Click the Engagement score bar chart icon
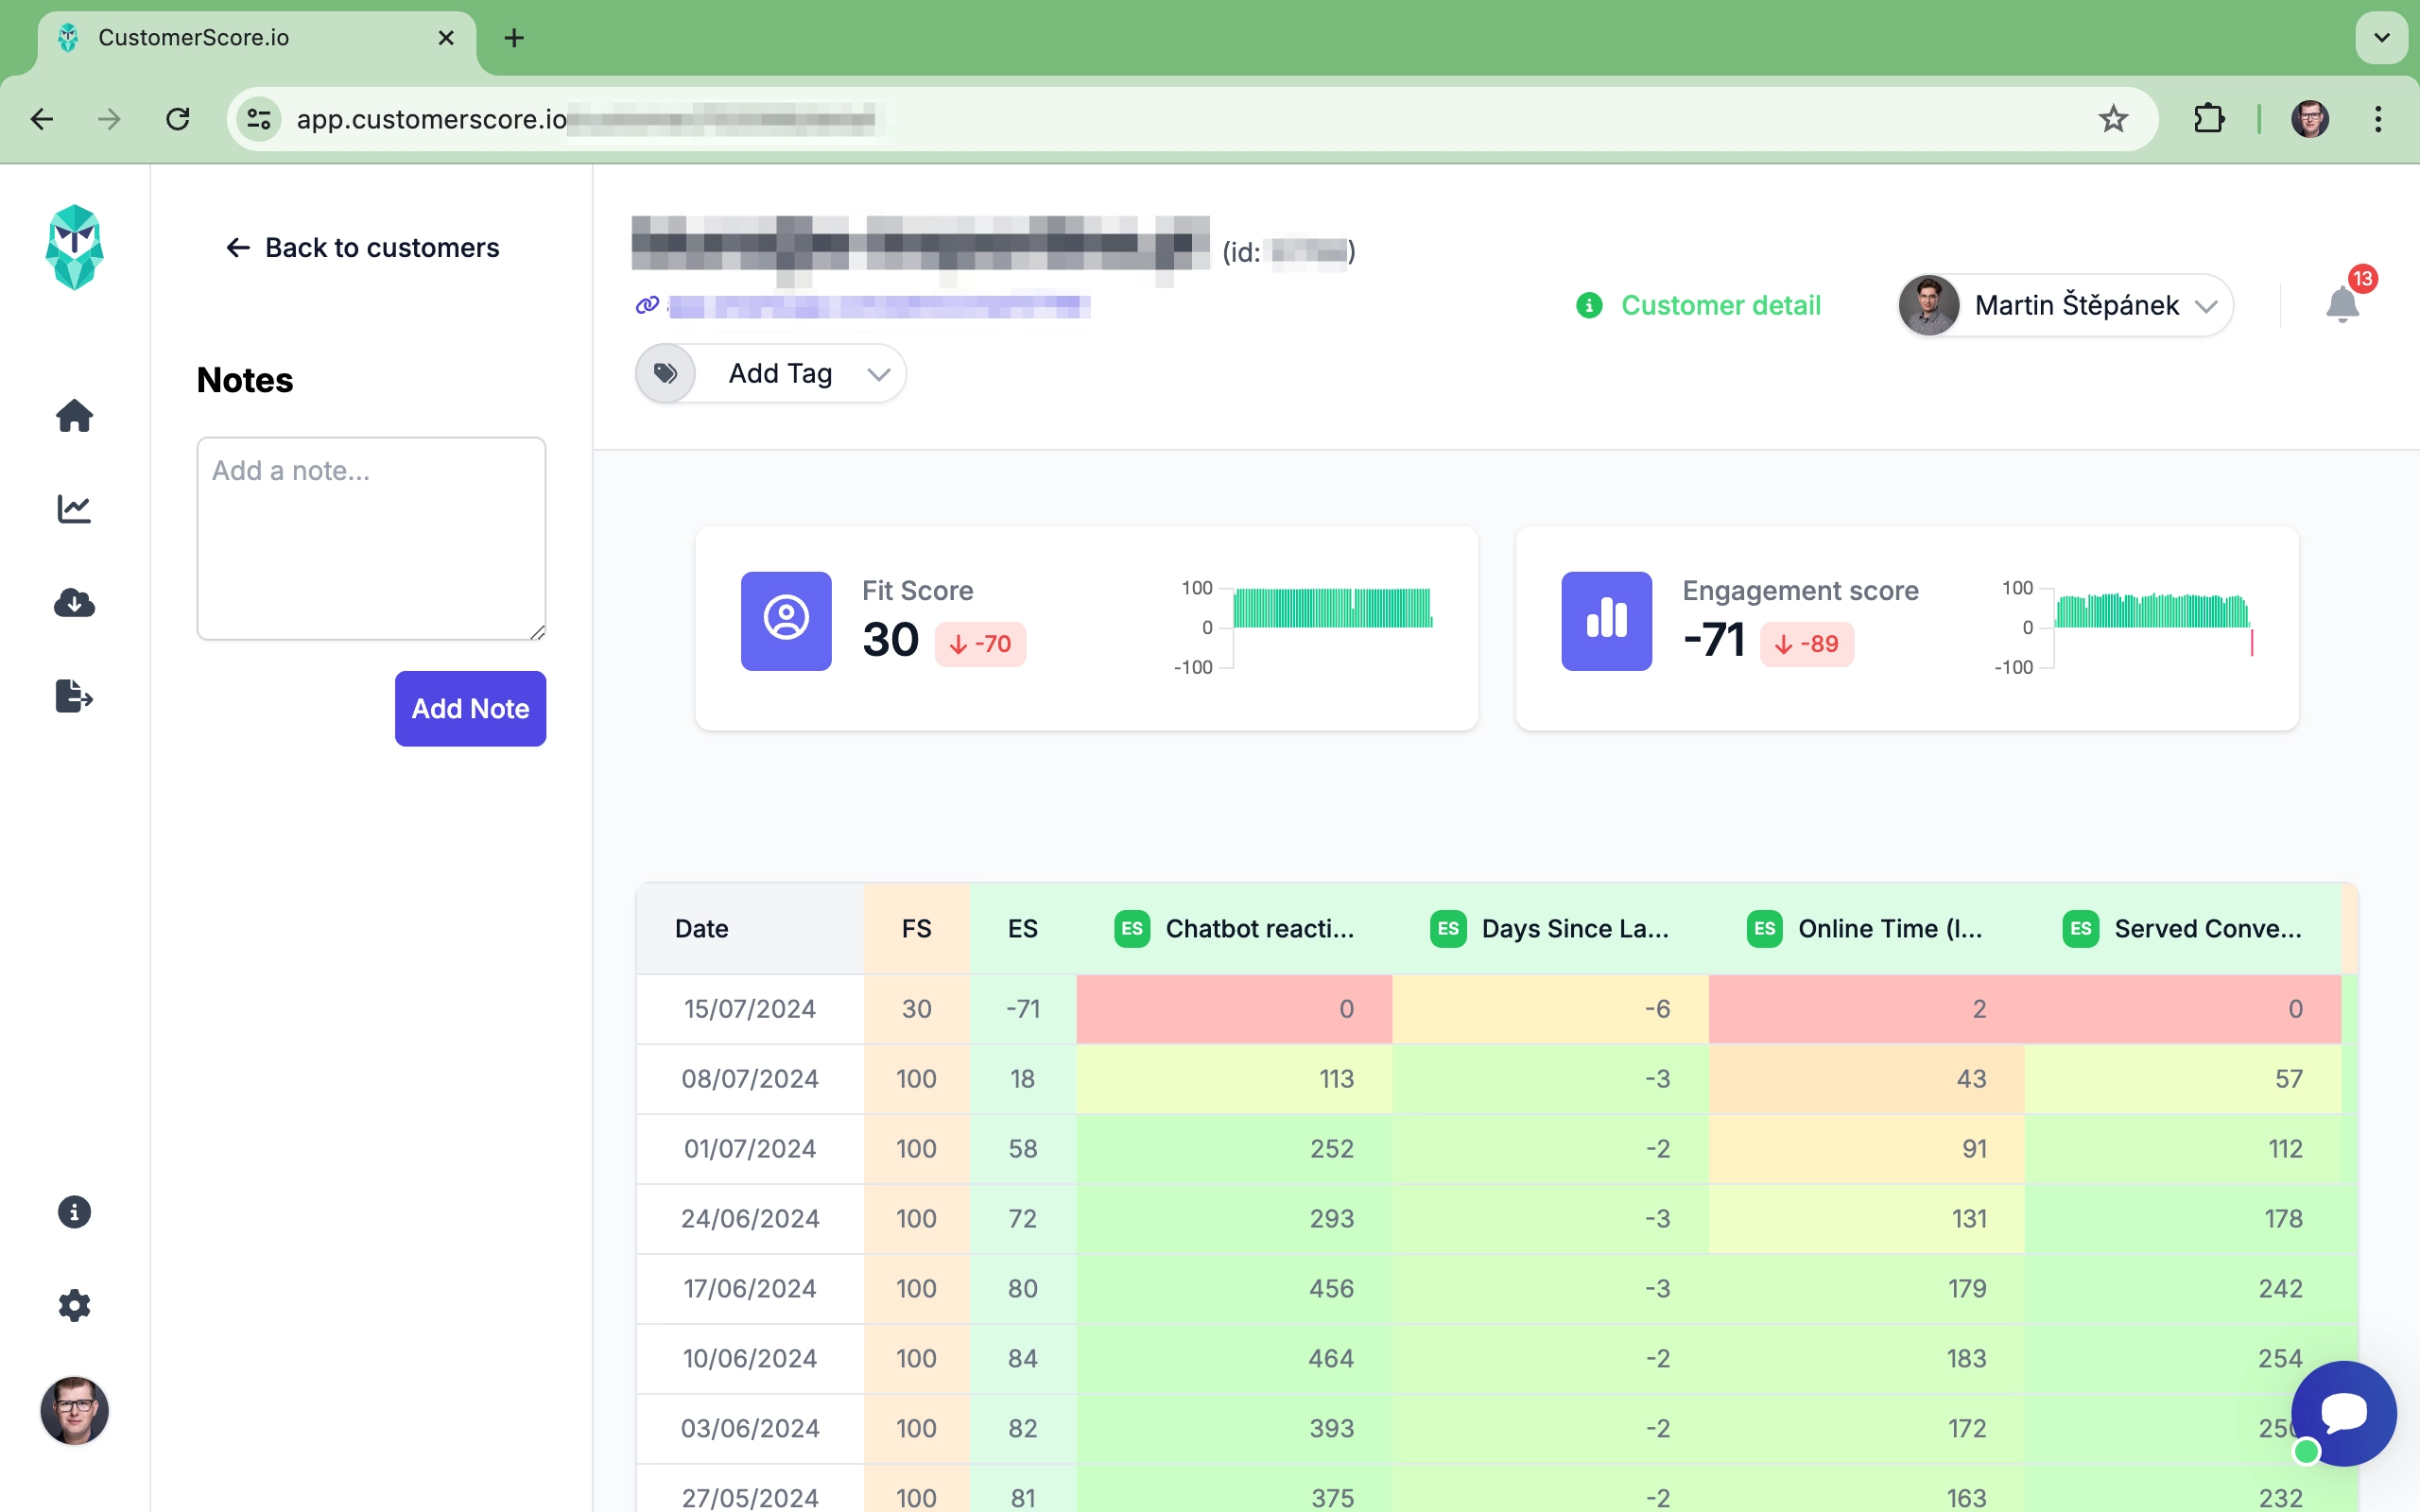This screenshot has height=1512, width=2420. (x=1606, y=620)
